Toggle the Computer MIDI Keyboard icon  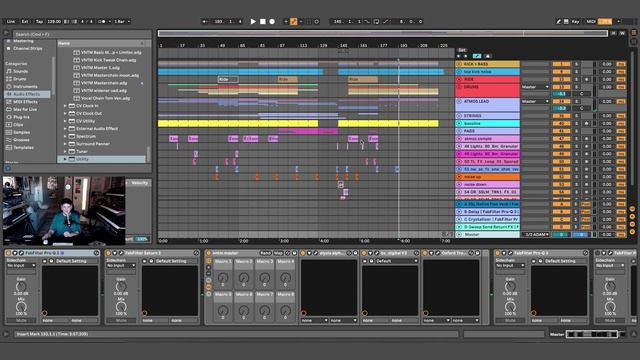(566, 22)
